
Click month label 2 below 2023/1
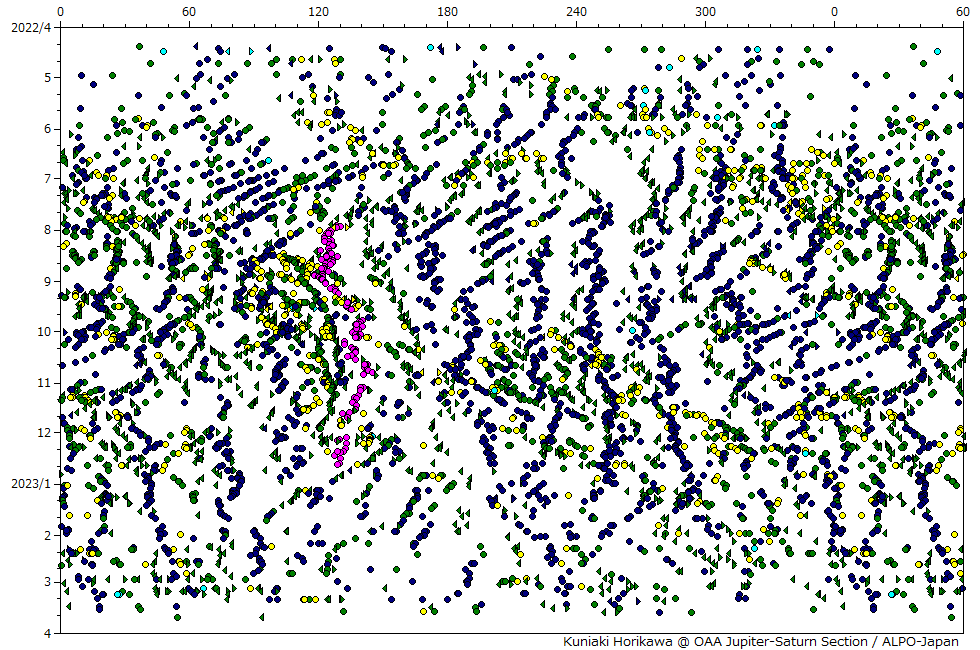point(48,535)
